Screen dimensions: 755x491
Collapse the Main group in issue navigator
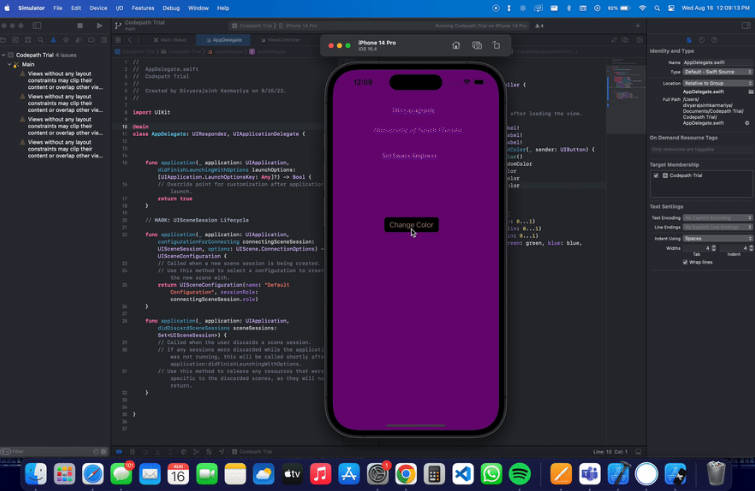(10, 64)
